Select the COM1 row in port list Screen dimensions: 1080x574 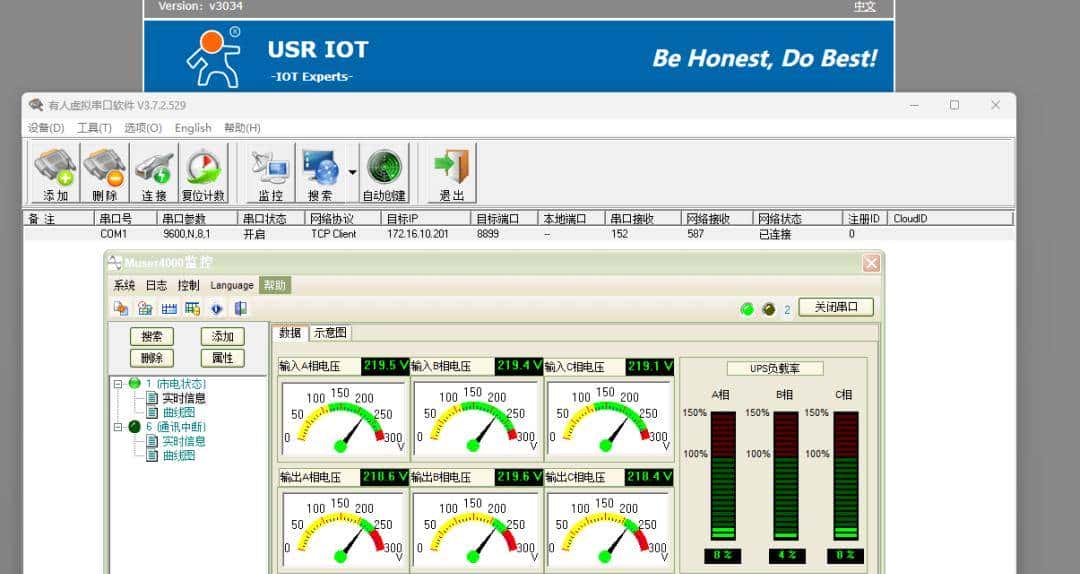pyautogui.click(x=114, y=234)
